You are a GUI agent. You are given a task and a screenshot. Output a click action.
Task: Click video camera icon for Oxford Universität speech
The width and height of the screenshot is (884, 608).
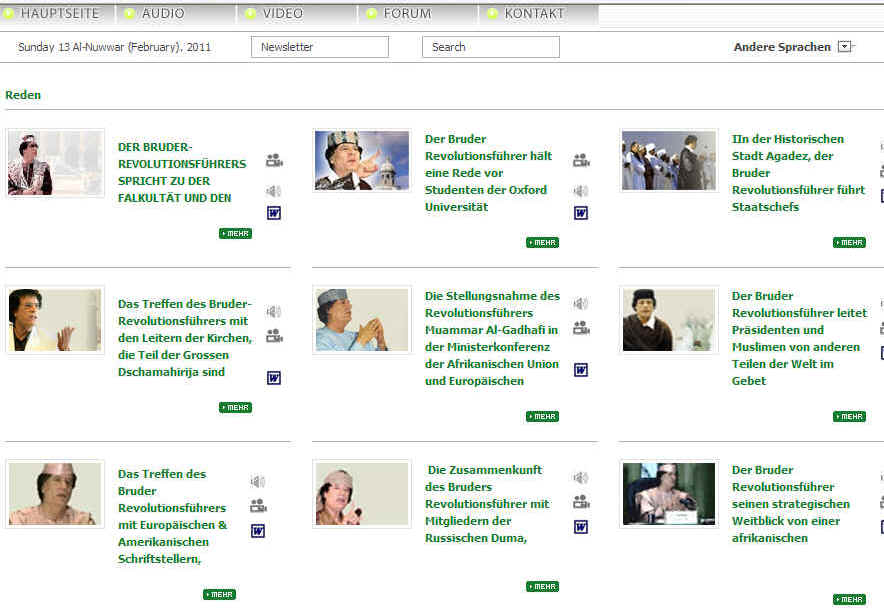(x=581, y=160)
